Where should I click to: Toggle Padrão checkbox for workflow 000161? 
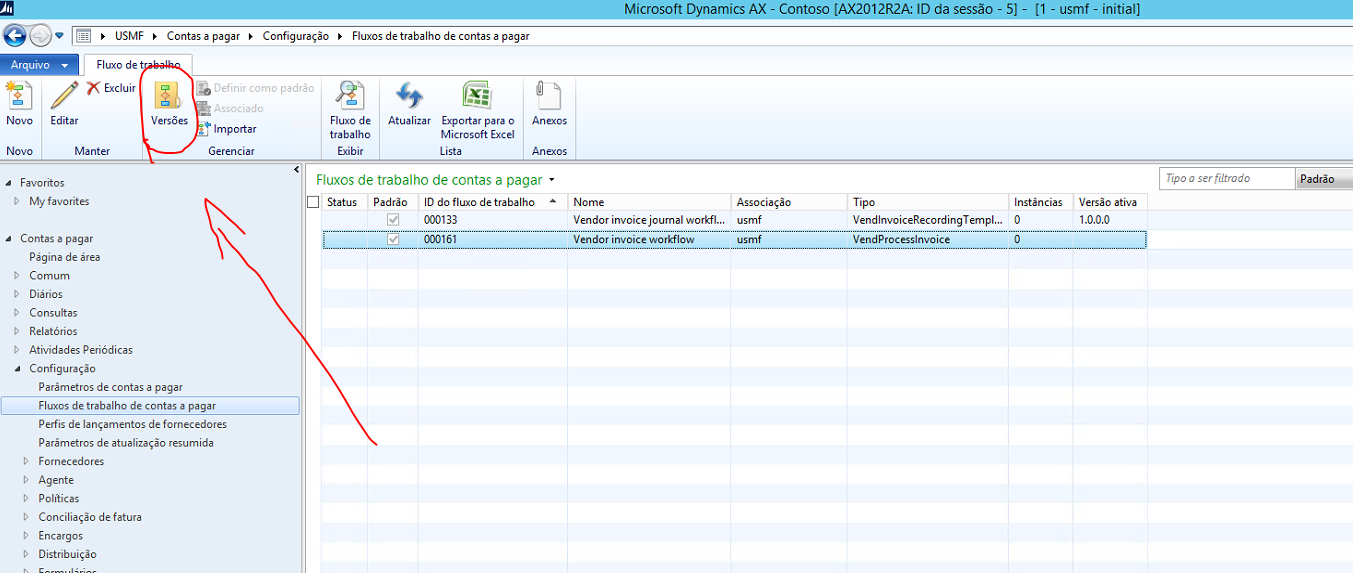pos(393,239)
